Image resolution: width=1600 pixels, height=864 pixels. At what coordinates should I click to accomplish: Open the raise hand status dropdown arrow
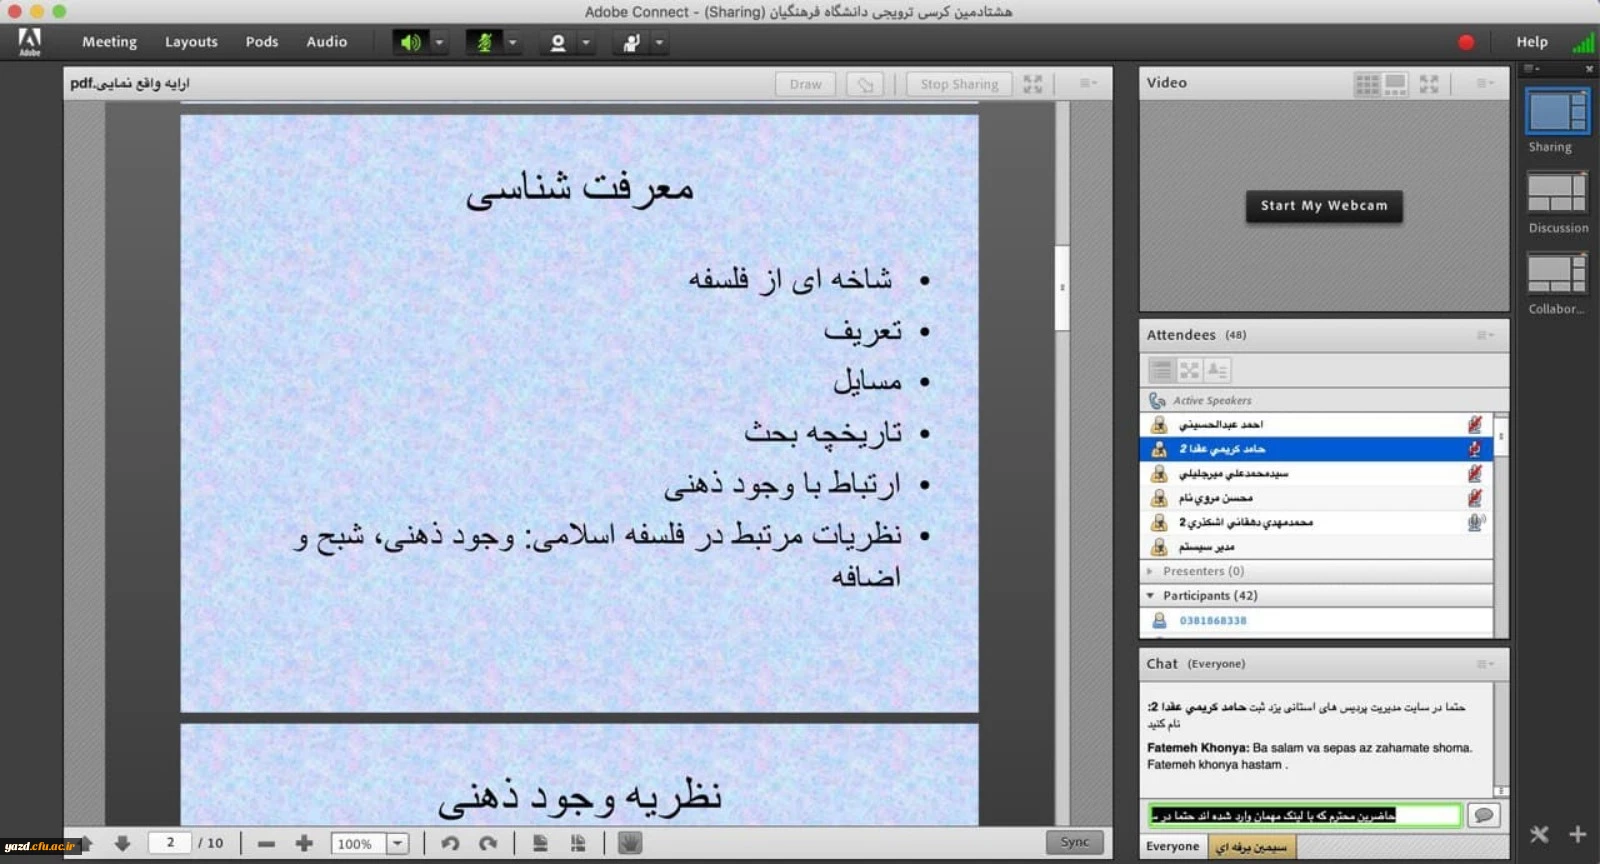click(659, 42)
